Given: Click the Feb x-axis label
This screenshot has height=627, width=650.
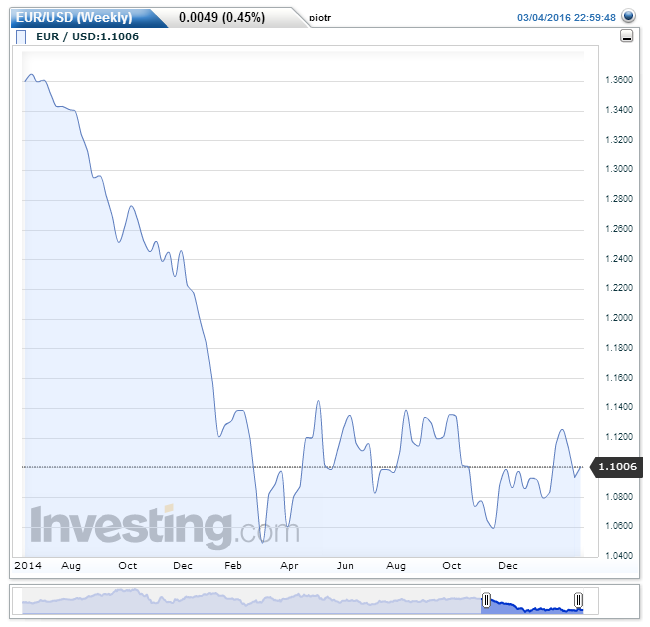Looking at the screenshot, I should [233, 565].
